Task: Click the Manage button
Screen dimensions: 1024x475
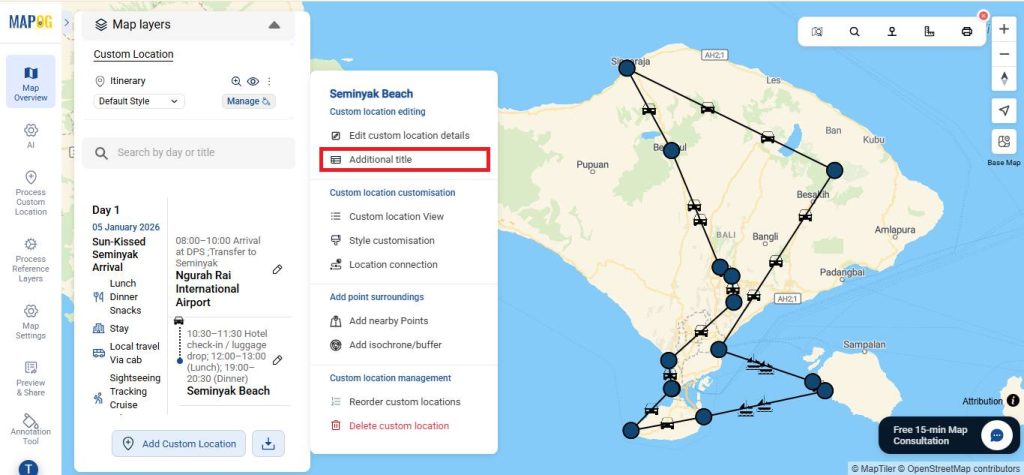Action: (x=248, y=101)
